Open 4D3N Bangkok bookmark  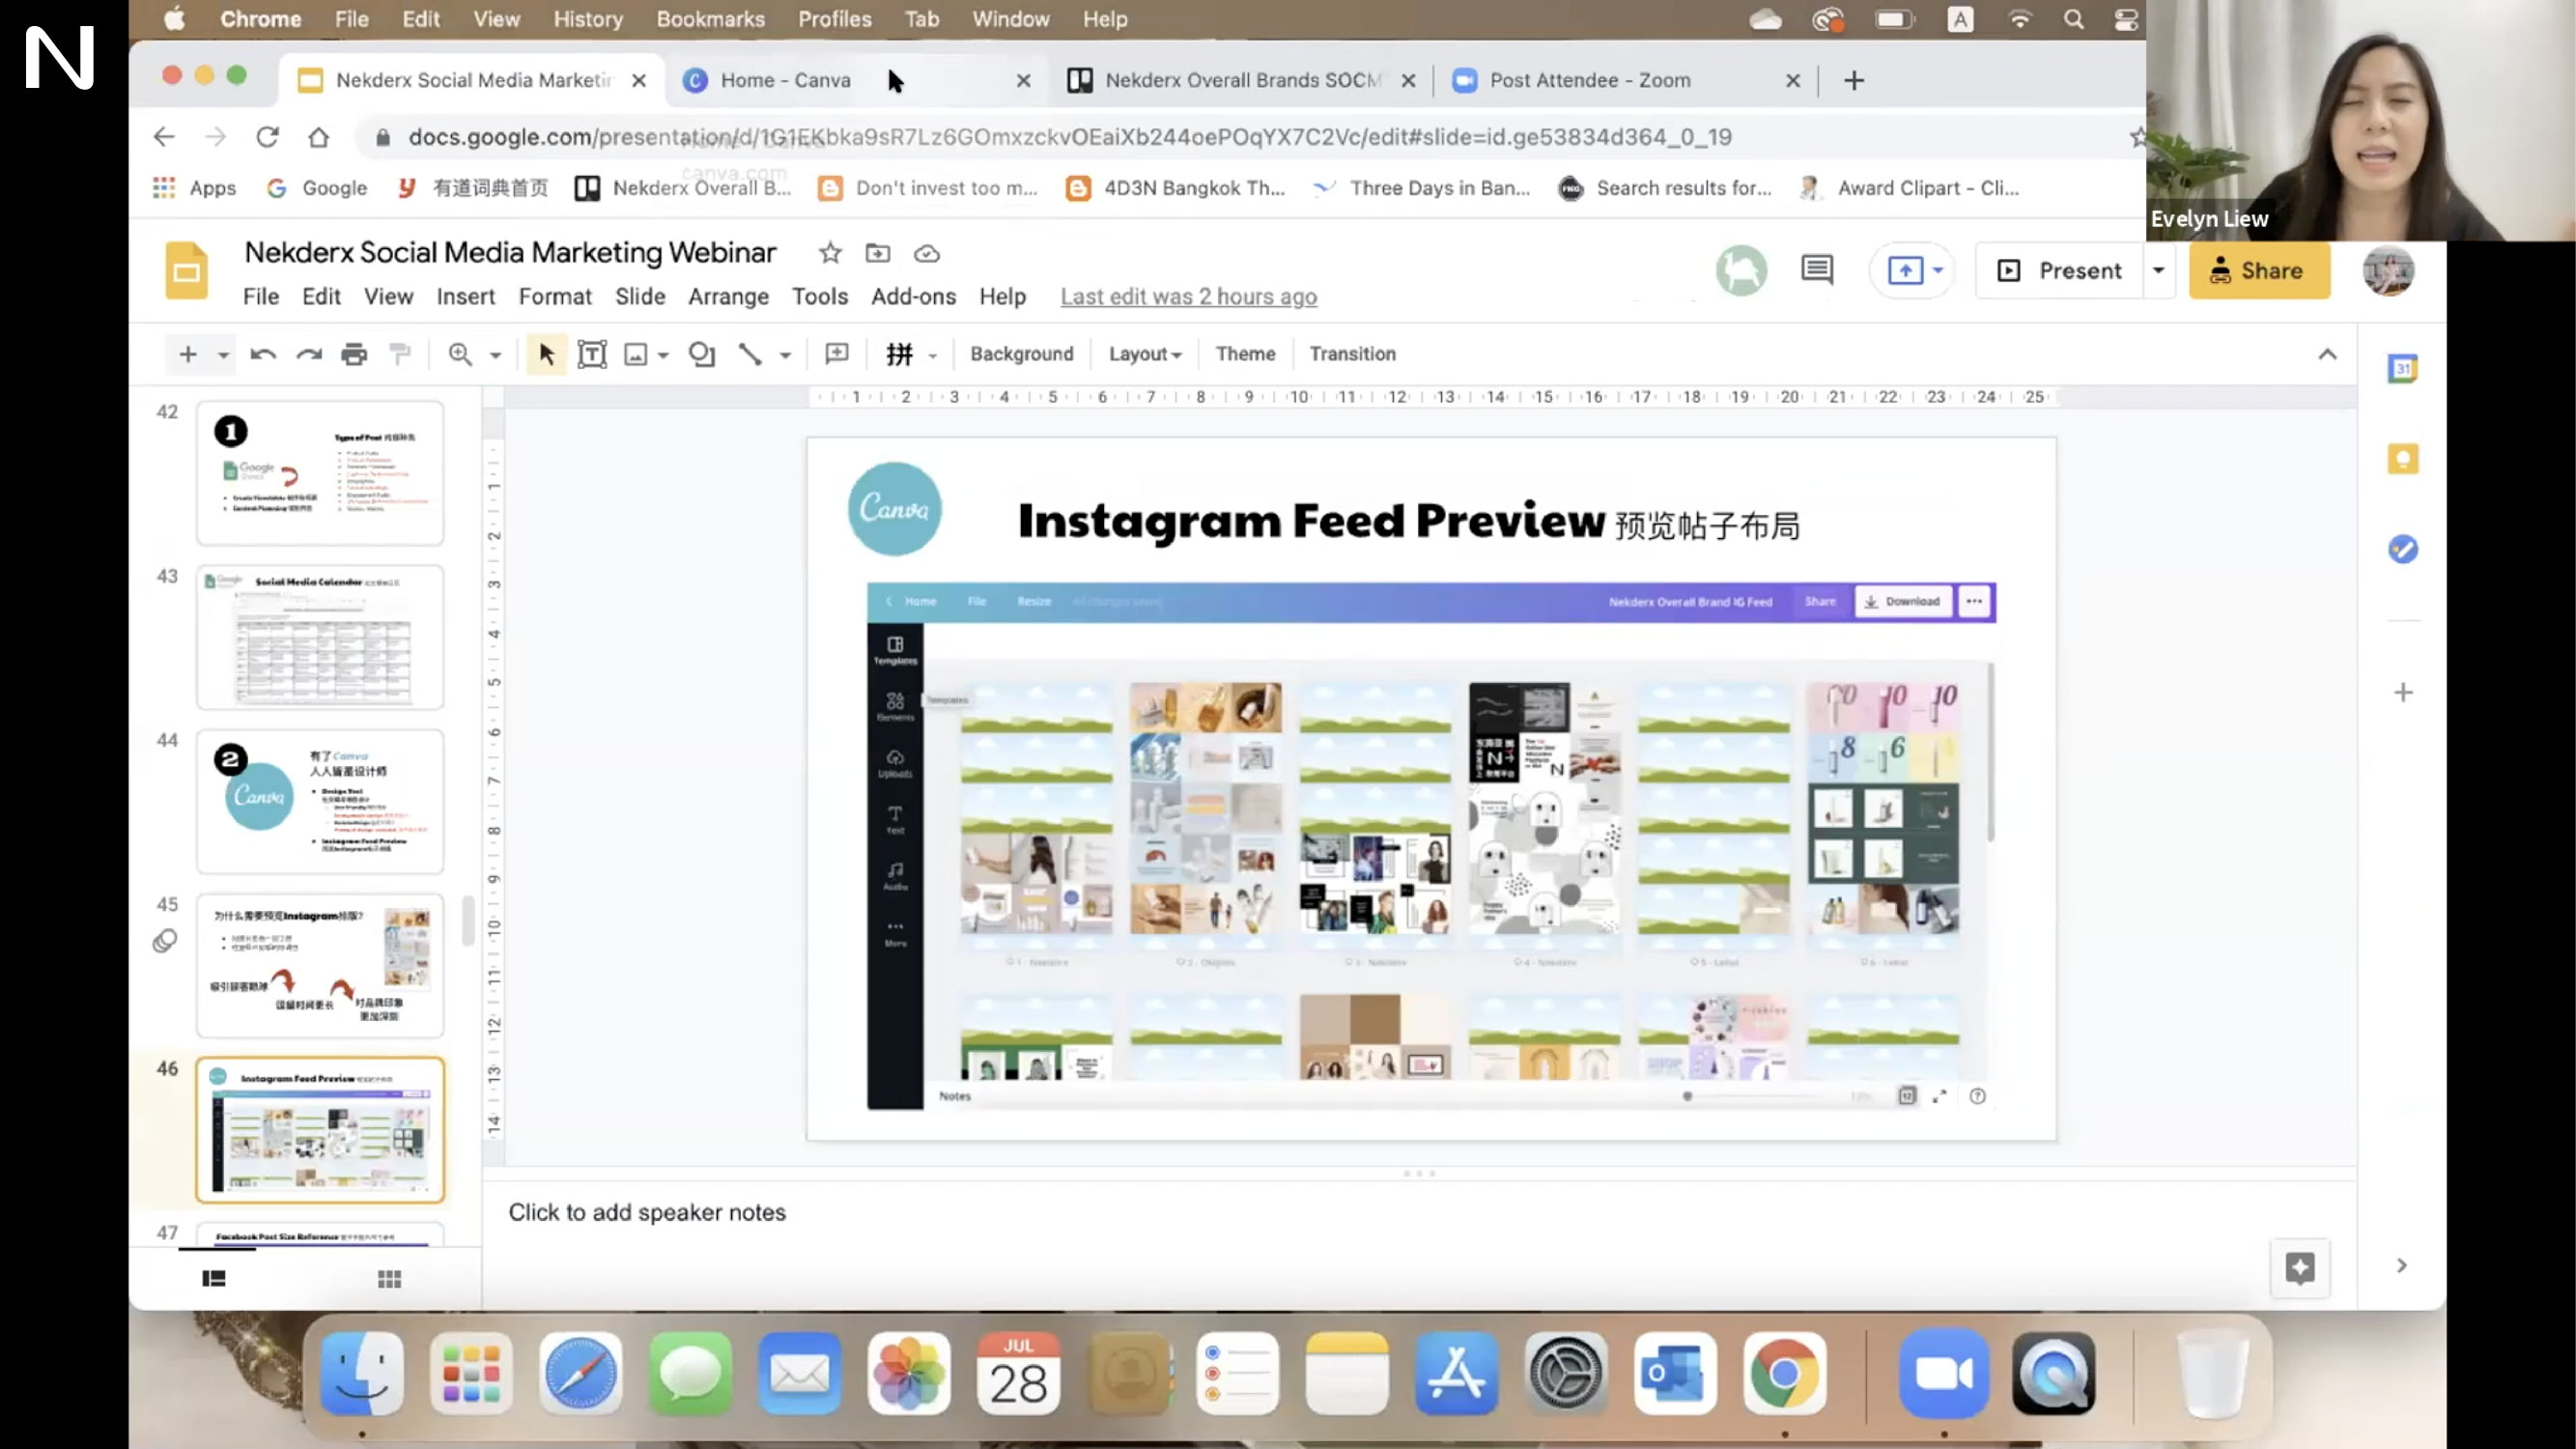(1176, 188)
